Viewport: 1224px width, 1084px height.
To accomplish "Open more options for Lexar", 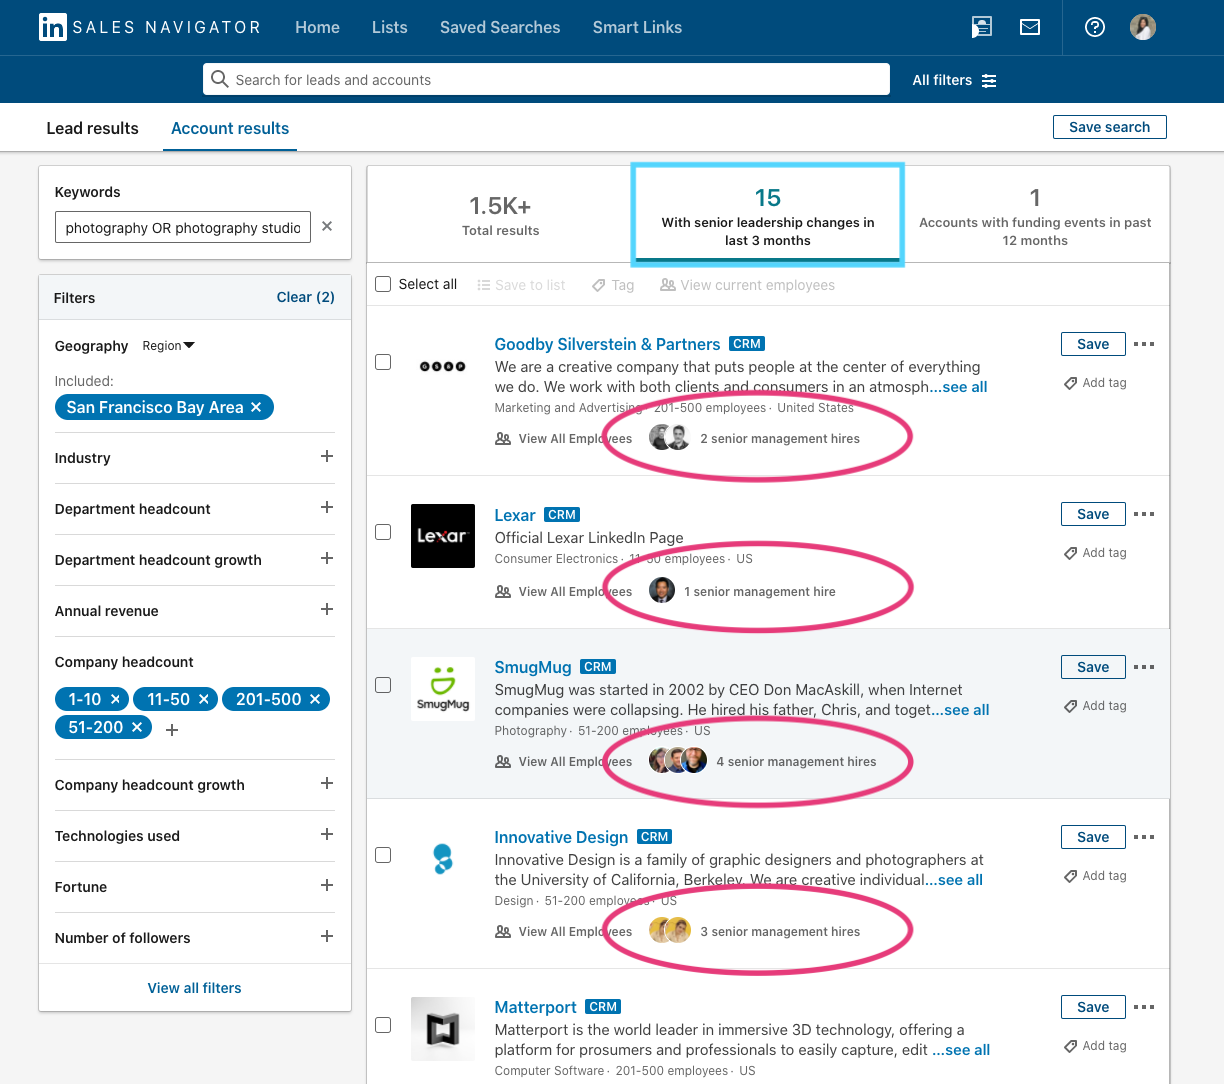I will (x=1145, y=514).
